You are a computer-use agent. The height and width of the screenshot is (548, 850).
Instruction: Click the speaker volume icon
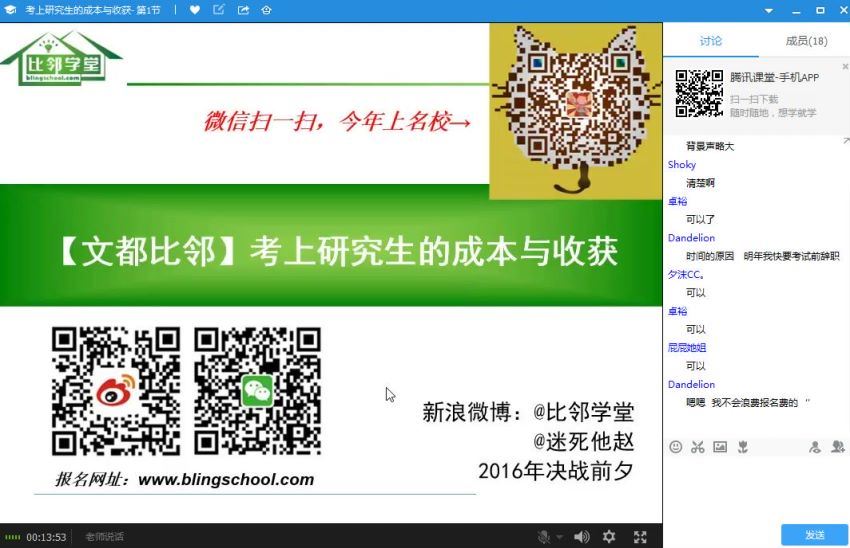(x=582, y=537)
